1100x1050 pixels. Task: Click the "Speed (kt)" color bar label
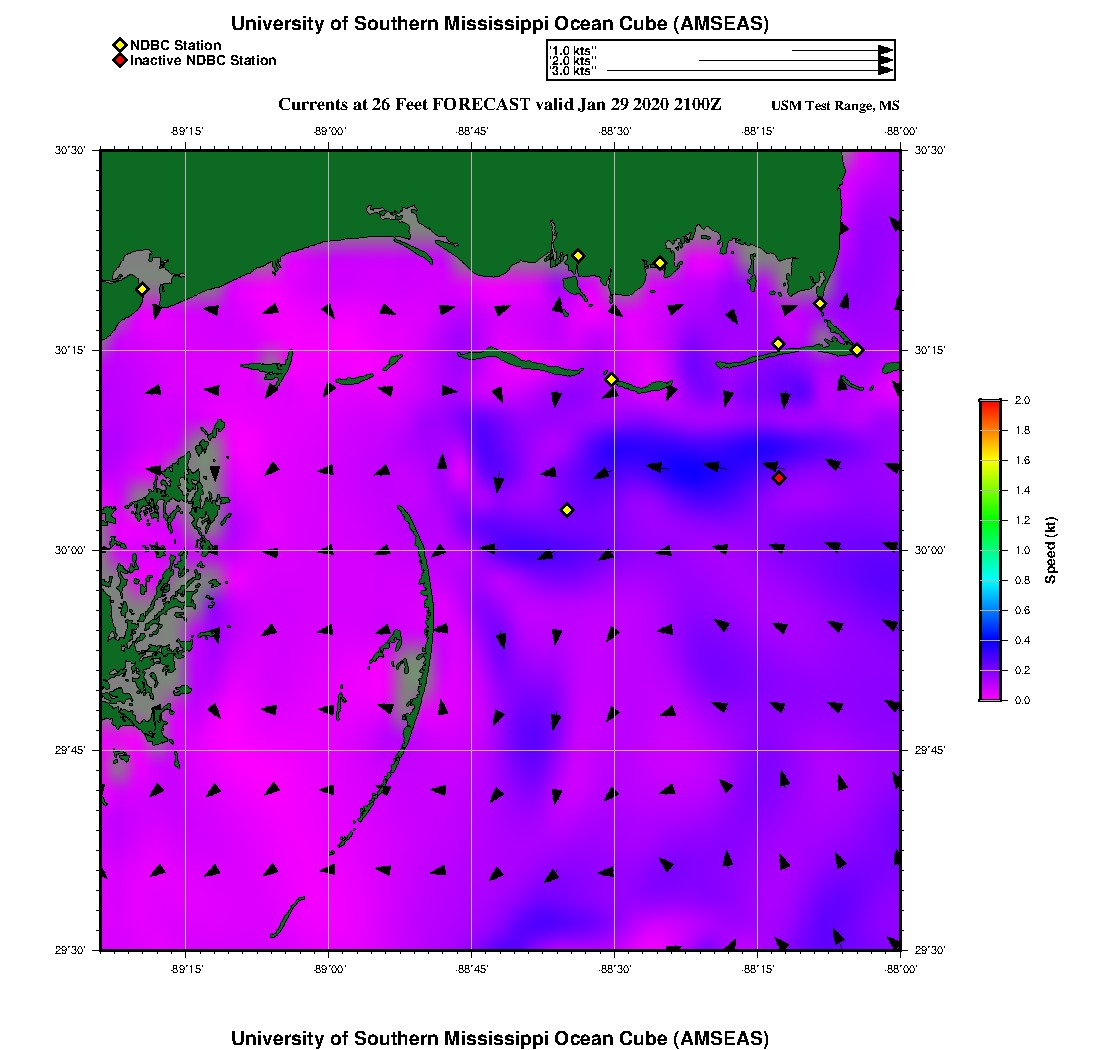point(1051,550)
